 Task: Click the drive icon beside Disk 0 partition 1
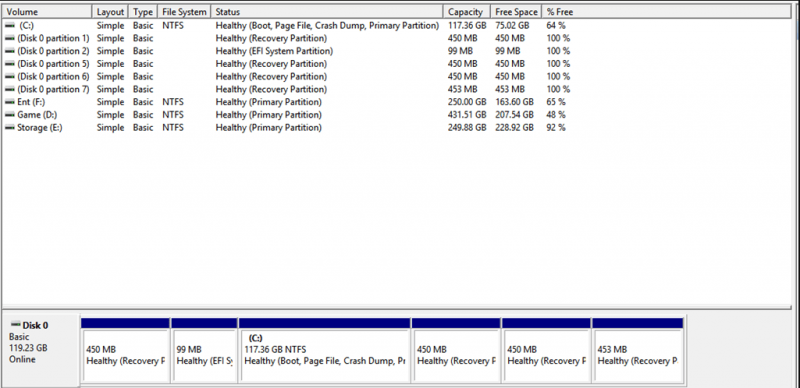10,38
